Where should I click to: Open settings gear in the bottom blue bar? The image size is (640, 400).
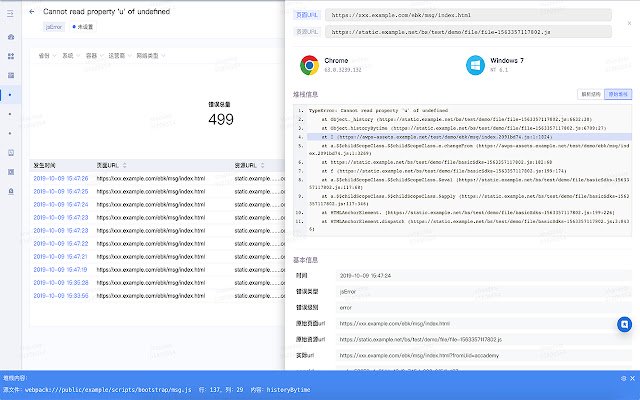tap(623, 378)
